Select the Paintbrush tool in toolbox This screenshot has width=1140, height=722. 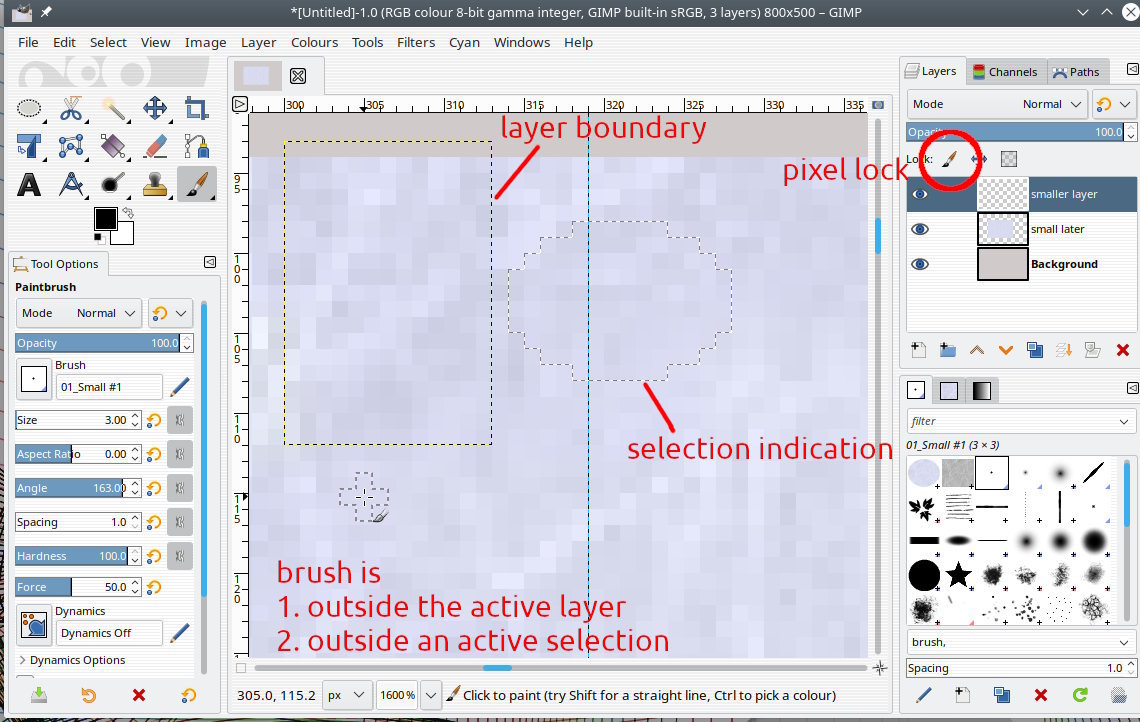196,185
